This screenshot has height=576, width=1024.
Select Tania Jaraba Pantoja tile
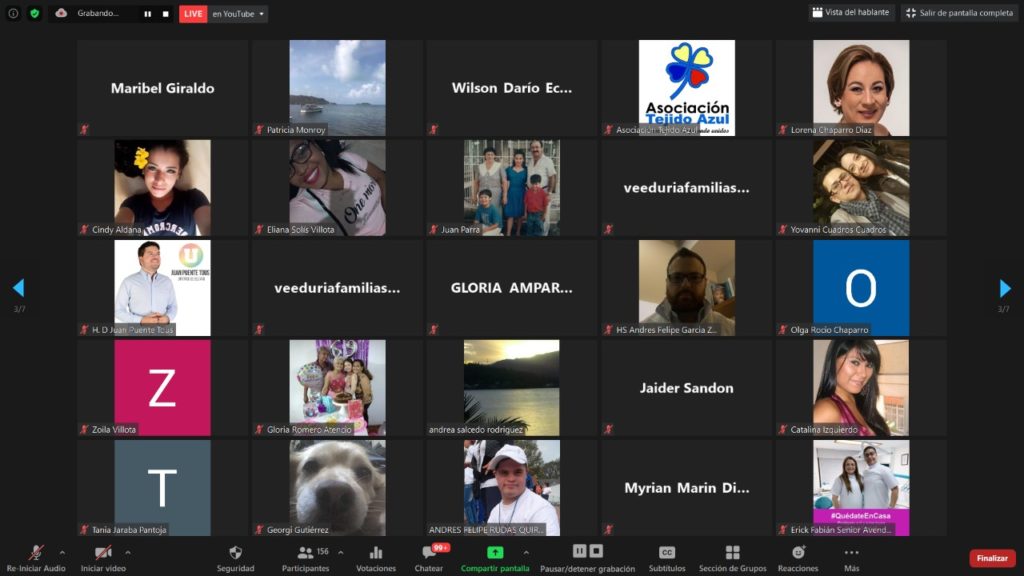pyautogui.click(x=163, y=488)
